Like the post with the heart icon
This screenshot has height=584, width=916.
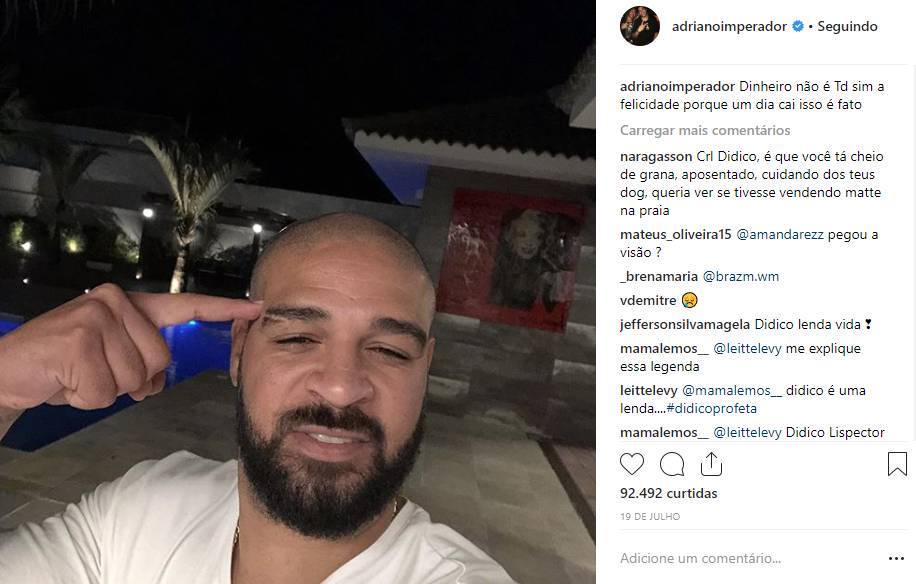pos(632,464)
